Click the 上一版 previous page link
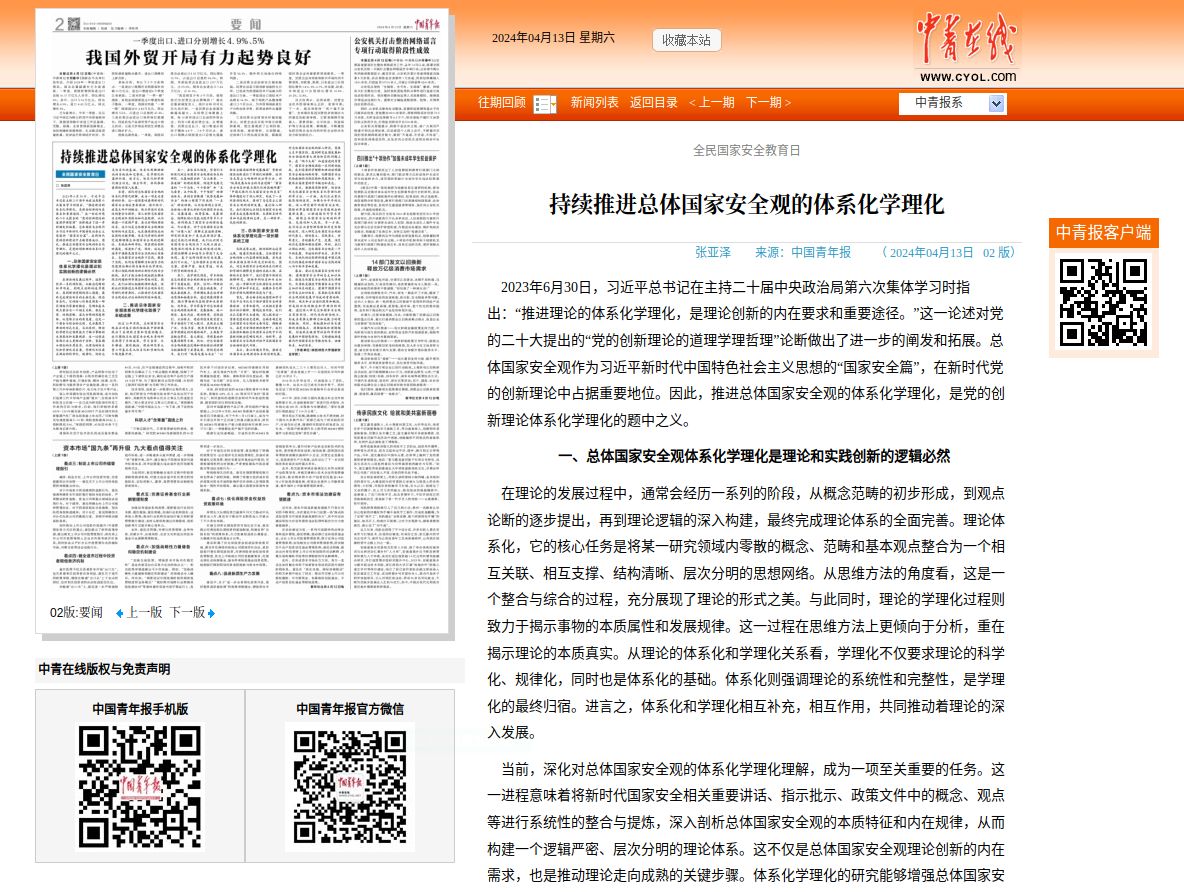Screen dimensions: 1184x892 click(144, 613)
